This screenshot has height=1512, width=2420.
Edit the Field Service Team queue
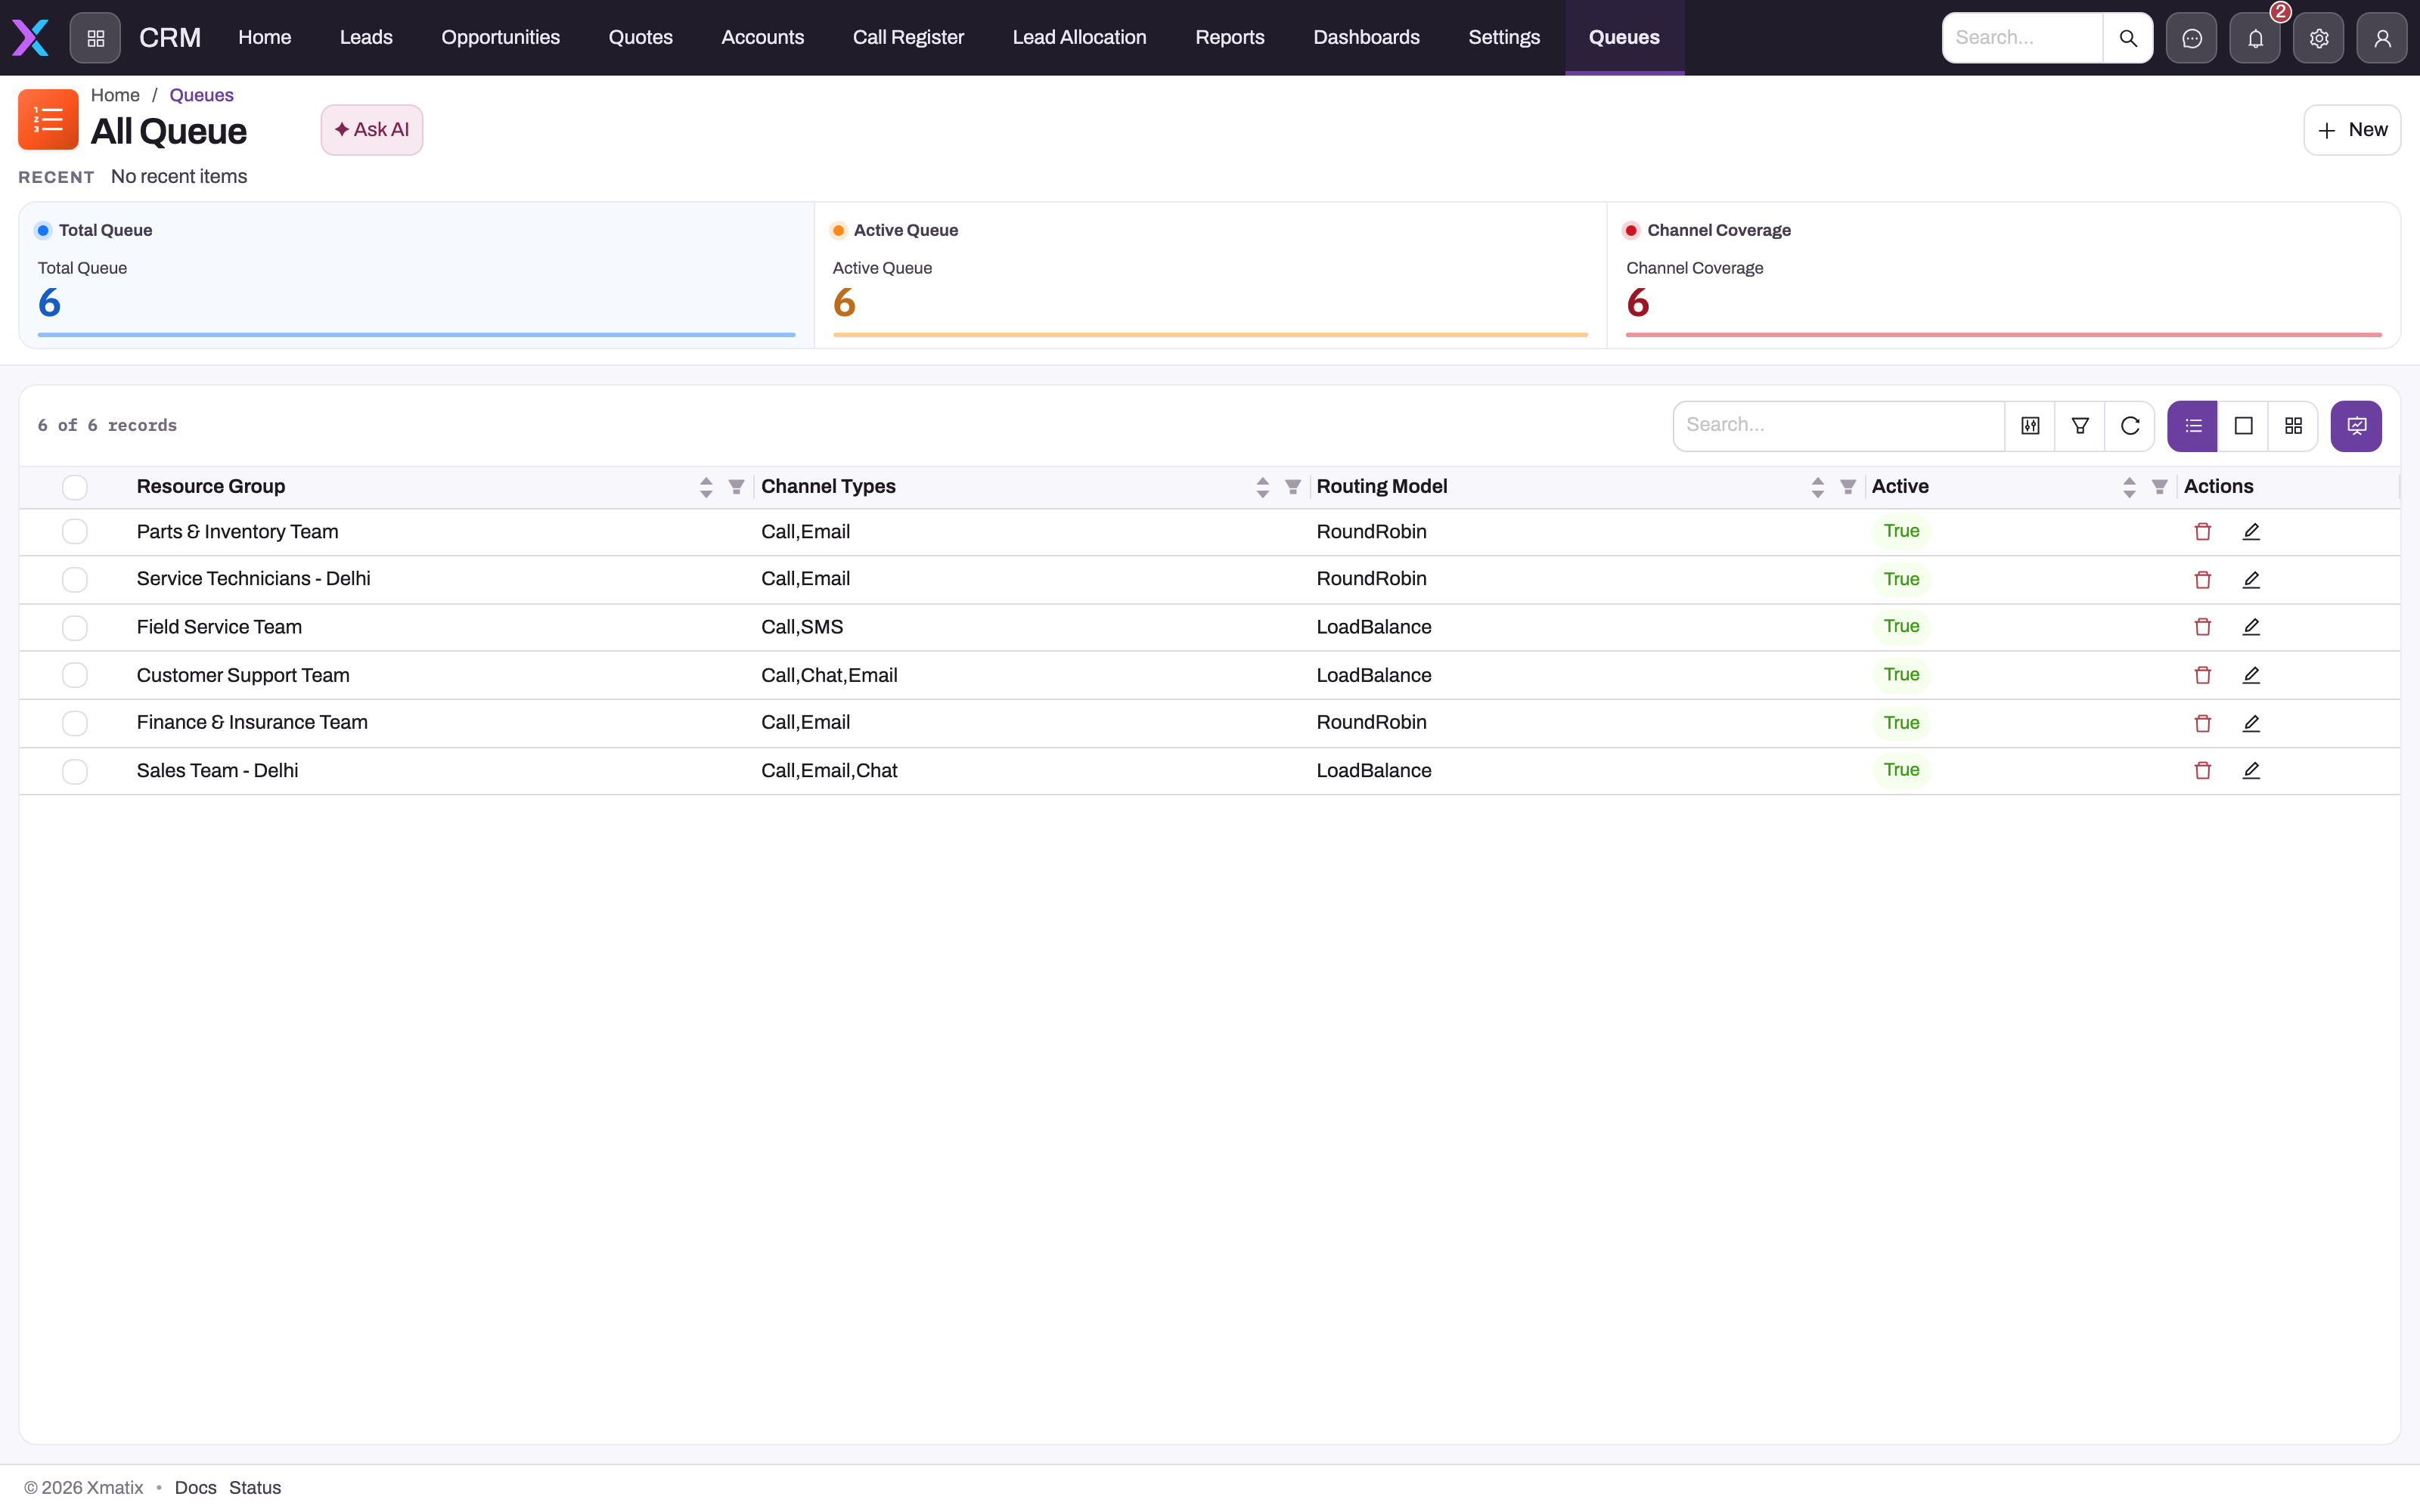point(2251,627)
